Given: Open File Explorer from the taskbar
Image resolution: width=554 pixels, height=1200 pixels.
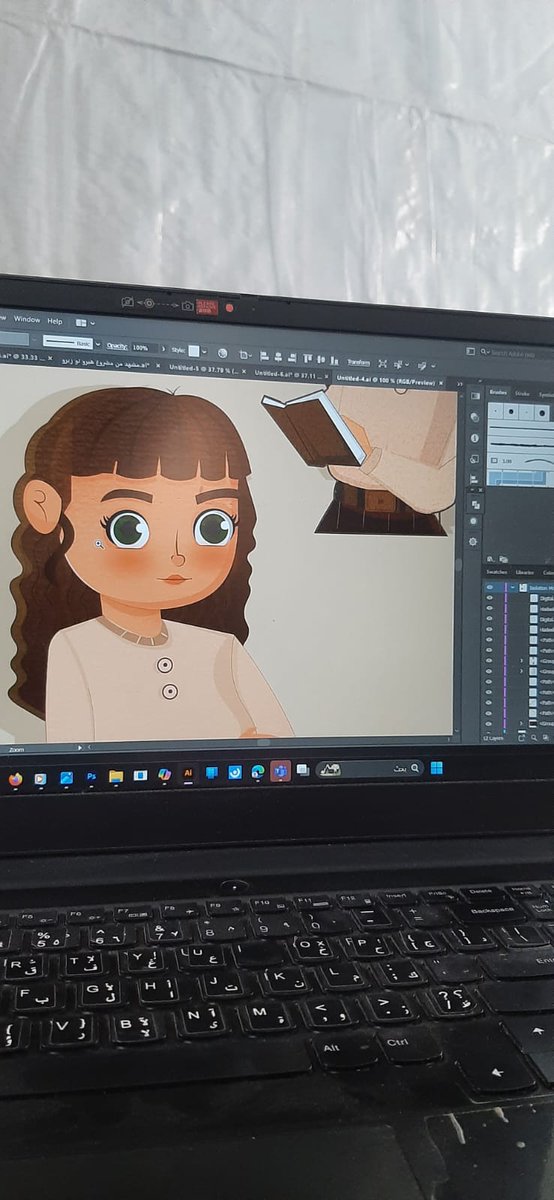Looking at the screenshot, I should (x=116, y=775).
